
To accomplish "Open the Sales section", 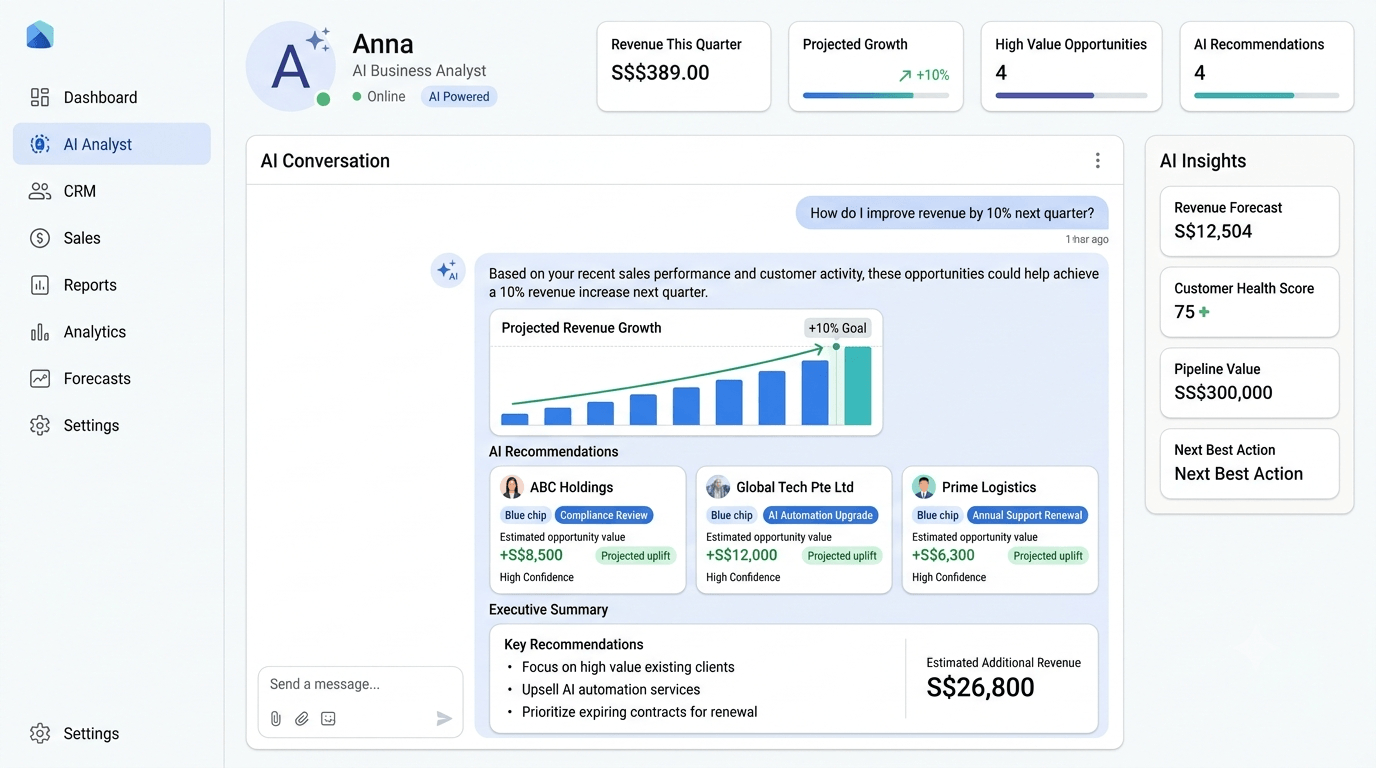I will tap(112, 238).
